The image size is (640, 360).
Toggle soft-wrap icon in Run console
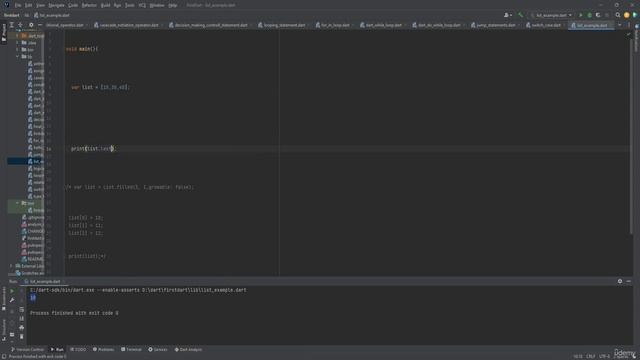click(22, 309)
